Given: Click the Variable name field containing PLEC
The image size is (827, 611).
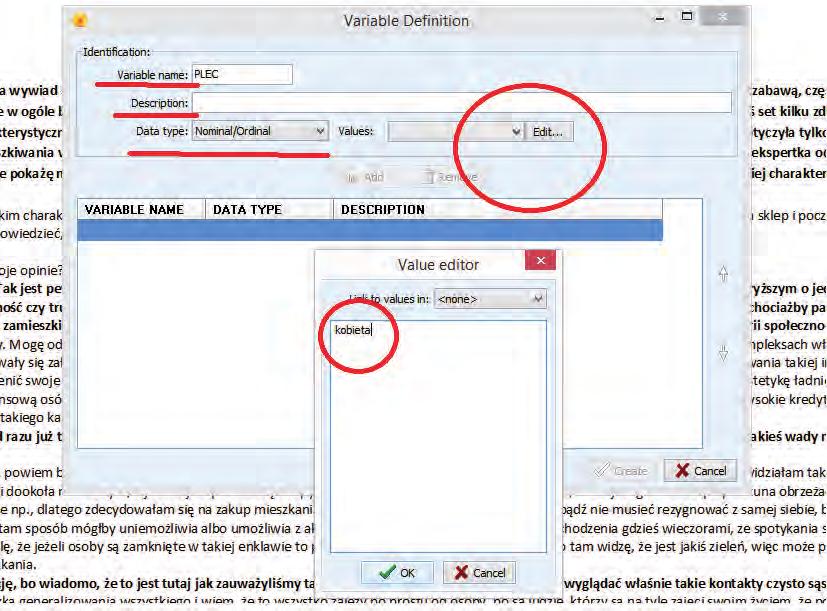Looking at the screenshot, I should click(x=242, y=74).
